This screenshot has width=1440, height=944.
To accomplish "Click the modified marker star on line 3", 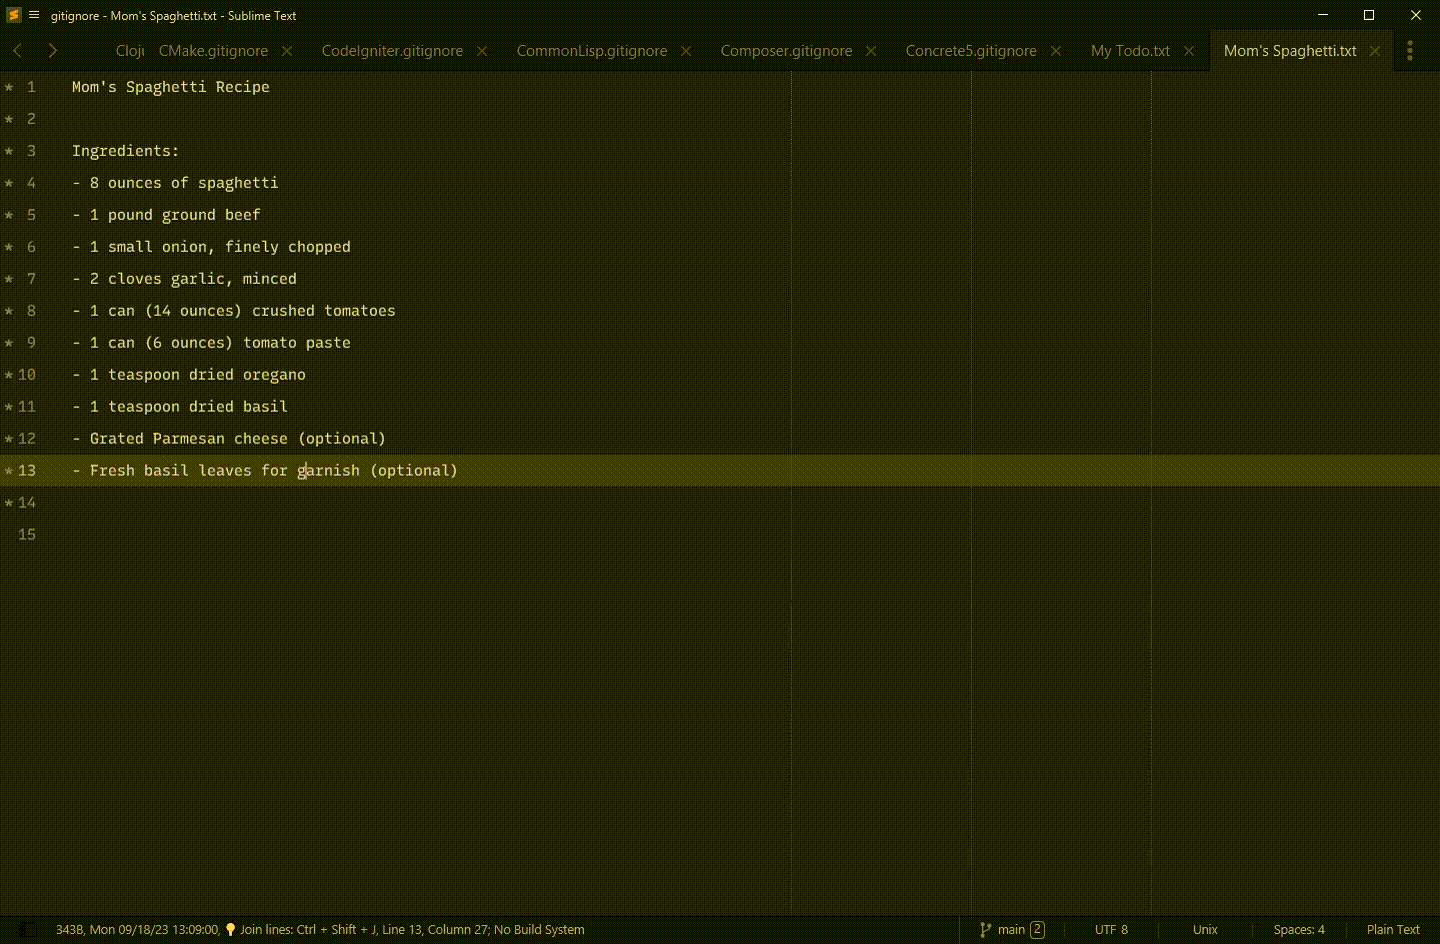I will pos(9,151).
